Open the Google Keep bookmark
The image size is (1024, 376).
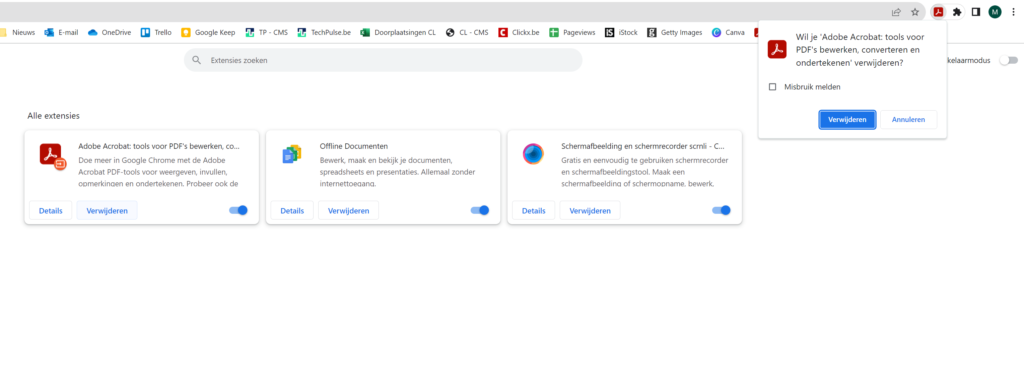coord(208,32)
